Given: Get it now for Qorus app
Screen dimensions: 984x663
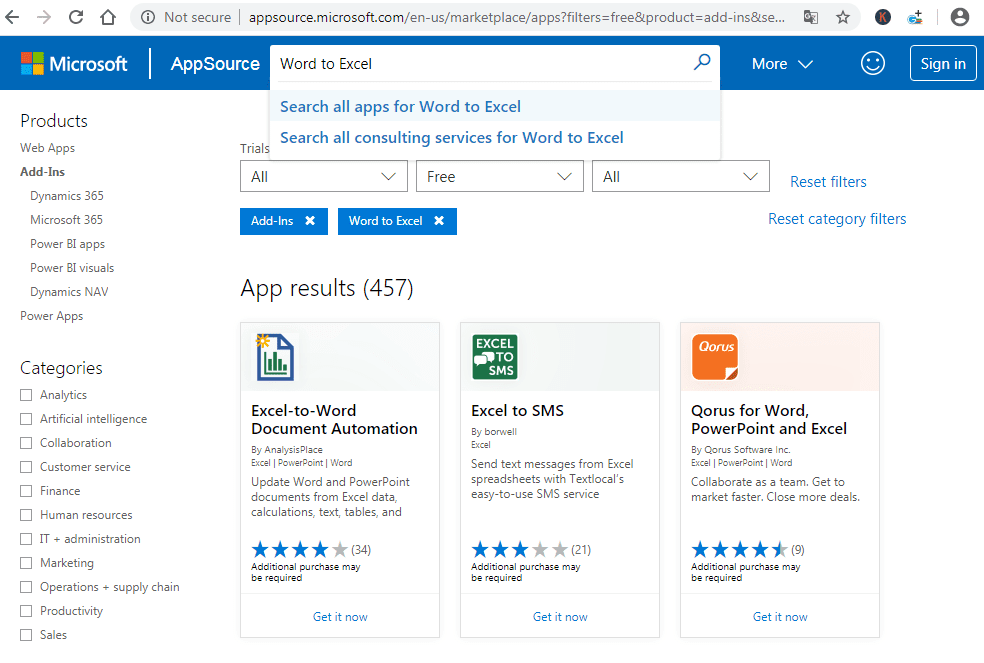Looking at the screenshot, I should pyautogui.click(x=780, y=617).
